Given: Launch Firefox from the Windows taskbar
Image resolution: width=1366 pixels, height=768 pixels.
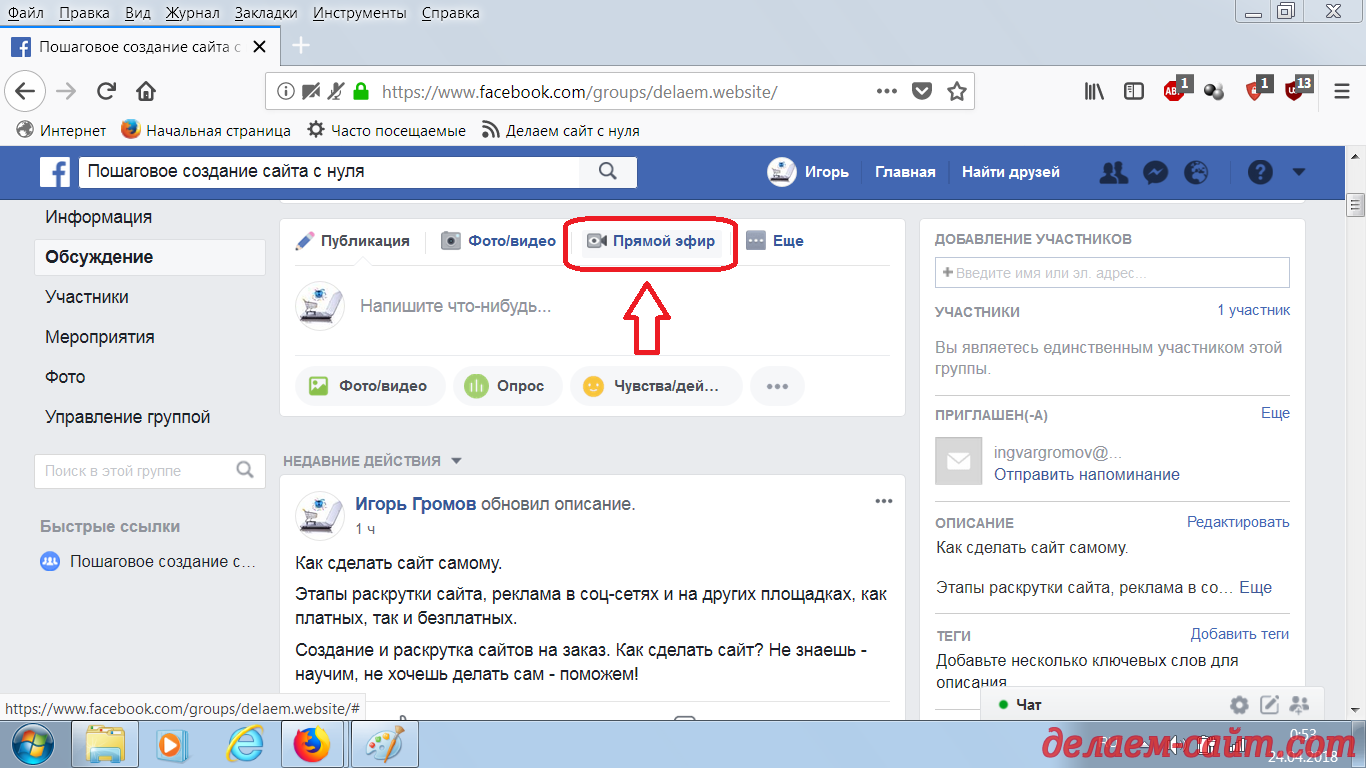Looking at the screenshot, I should [311, 745].
